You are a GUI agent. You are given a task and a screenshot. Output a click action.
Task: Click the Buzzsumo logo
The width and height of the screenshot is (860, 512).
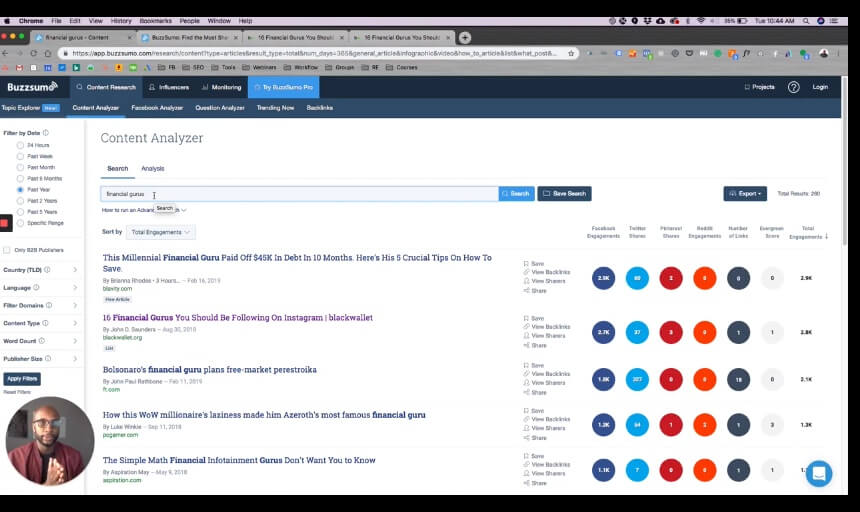(x=32, y=87)
